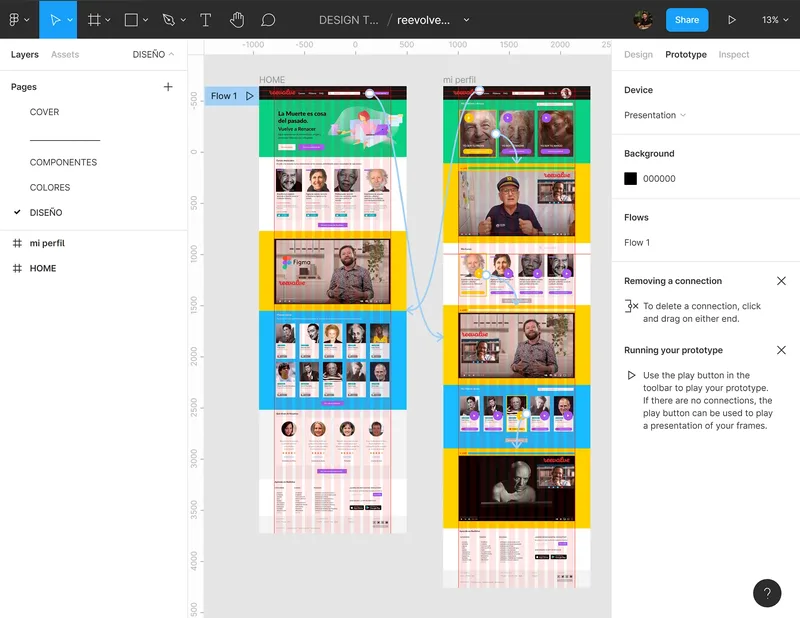800x618 pixels.
Task: Open the shape tools dropdown chevron
Action: (145, 20)
